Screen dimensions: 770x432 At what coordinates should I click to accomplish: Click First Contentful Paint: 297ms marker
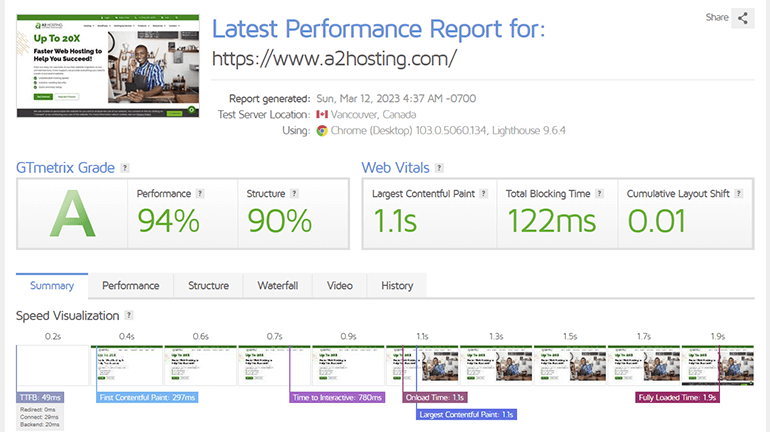pos(147,397)
